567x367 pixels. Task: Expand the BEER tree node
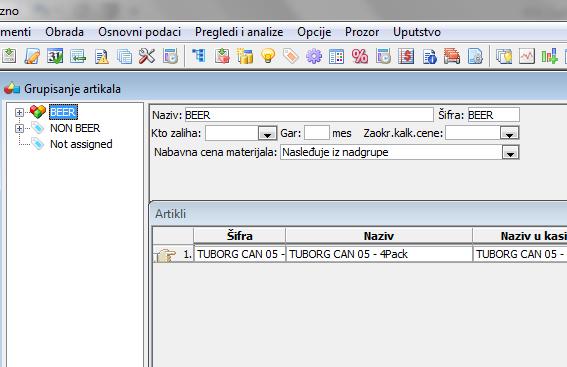[x=19, y=112]
